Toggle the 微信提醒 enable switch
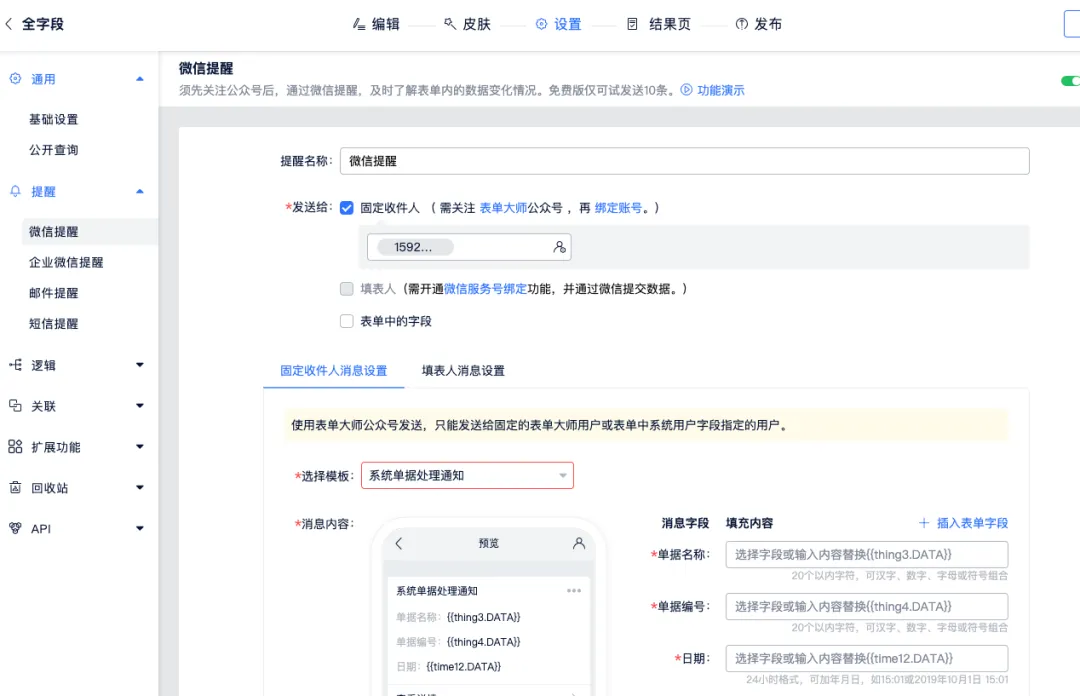 click(x=1069, y=81)
